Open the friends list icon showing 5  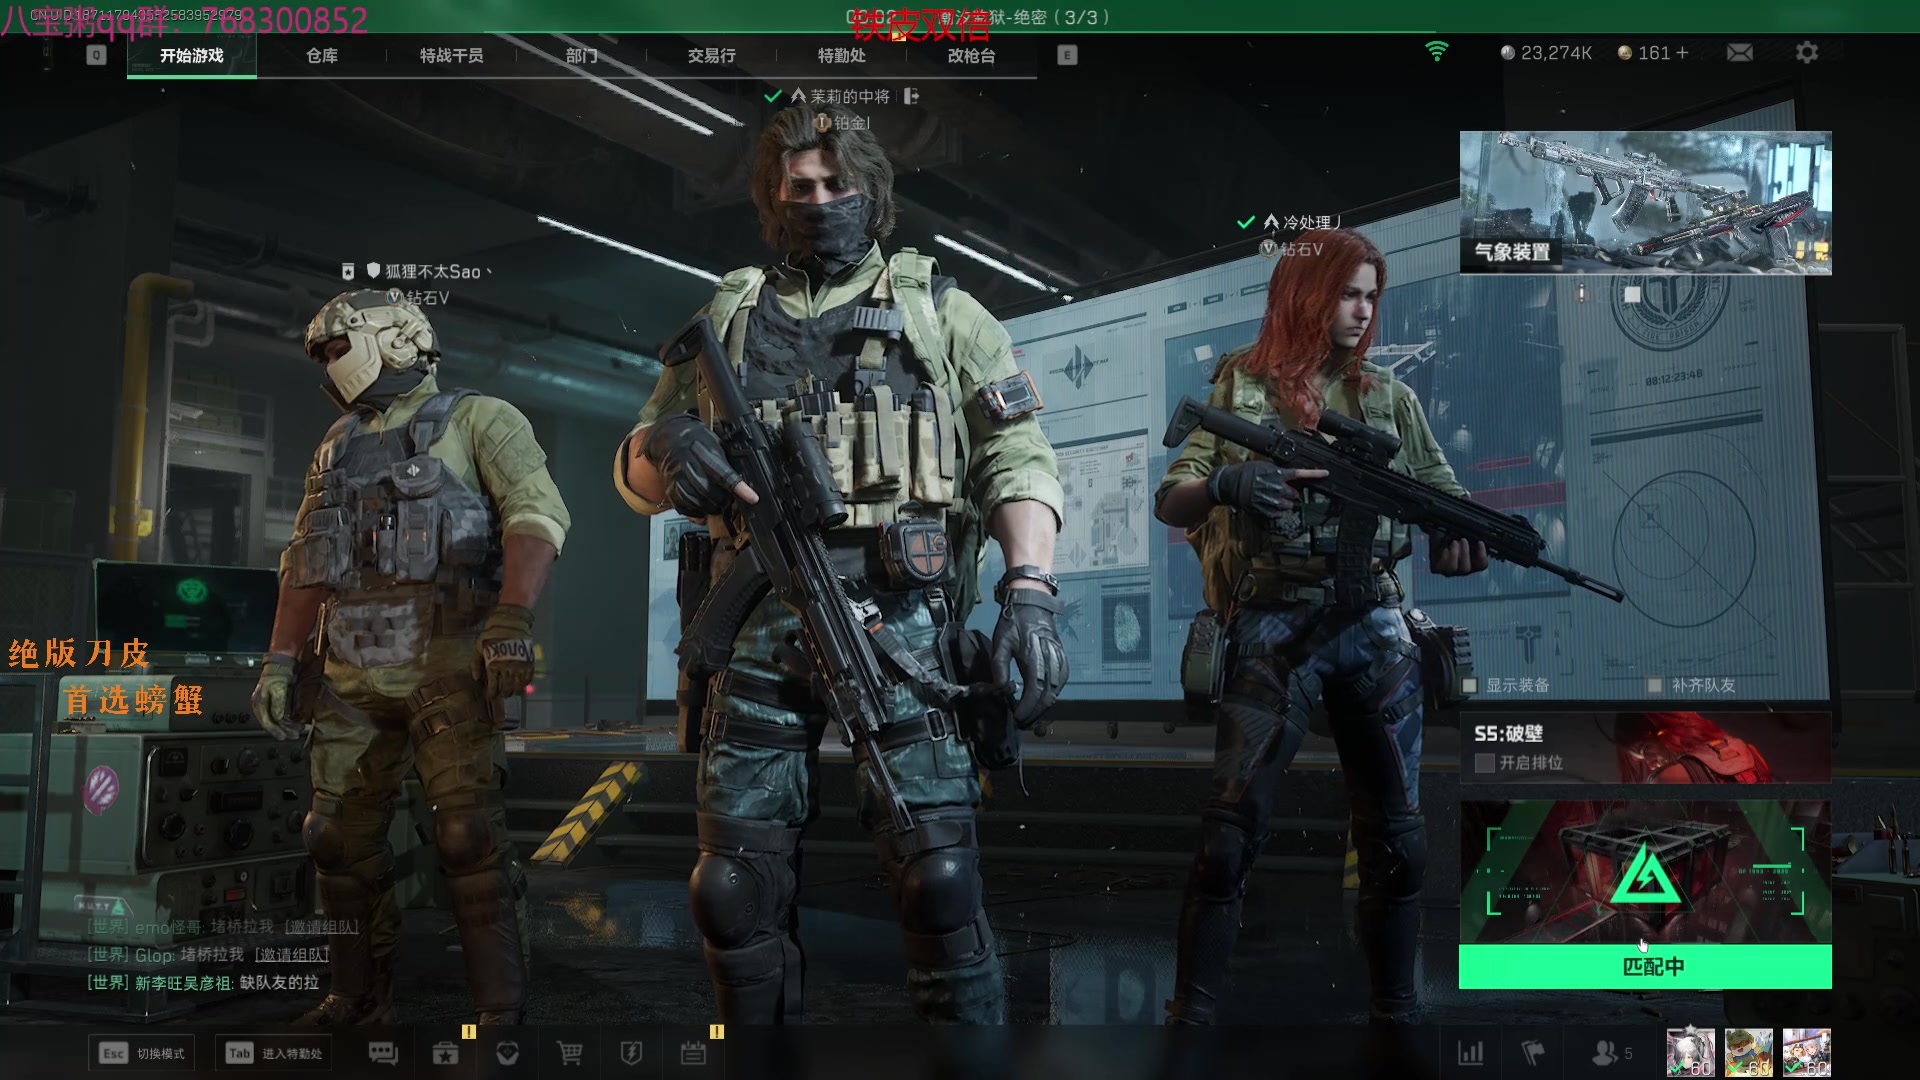click(x=1611, y=1053)
